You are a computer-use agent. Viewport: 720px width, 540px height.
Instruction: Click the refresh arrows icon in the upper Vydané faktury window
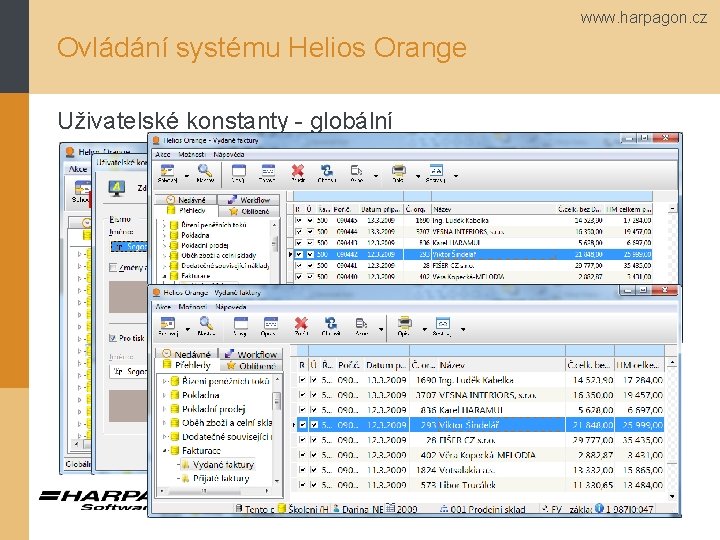click(327, 171)
